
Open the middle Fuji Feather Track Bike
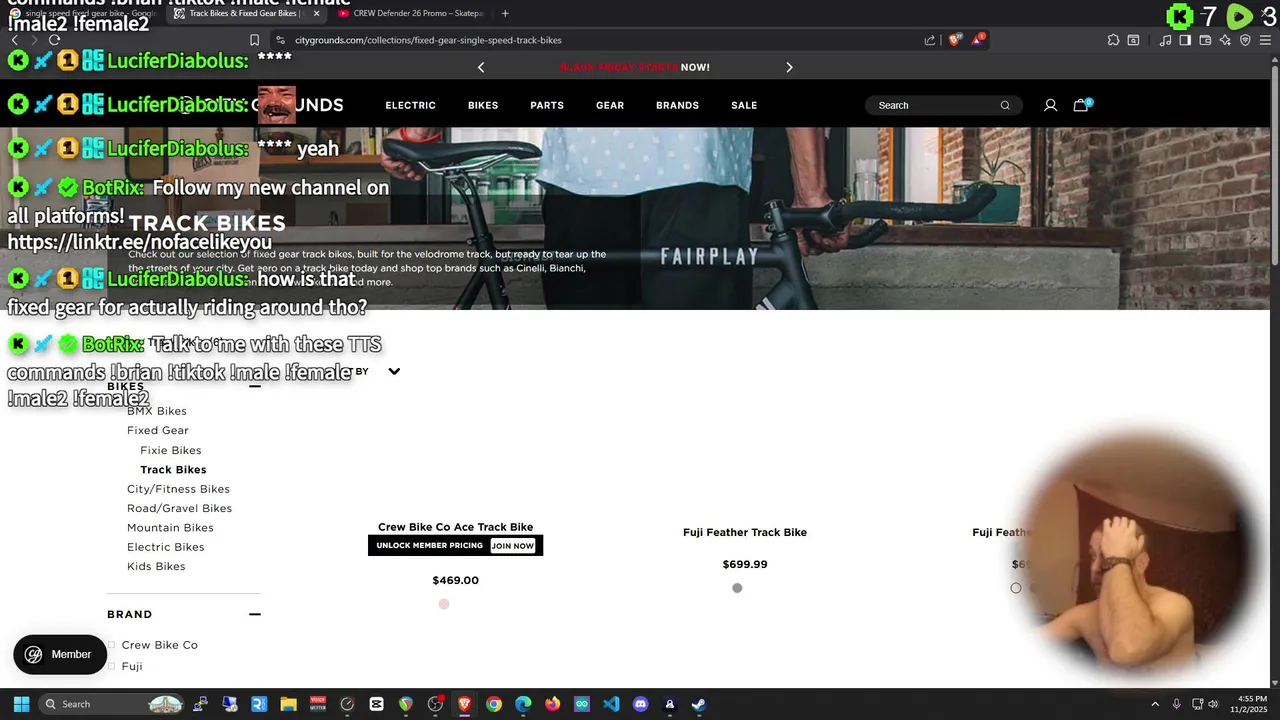(745, 532)
